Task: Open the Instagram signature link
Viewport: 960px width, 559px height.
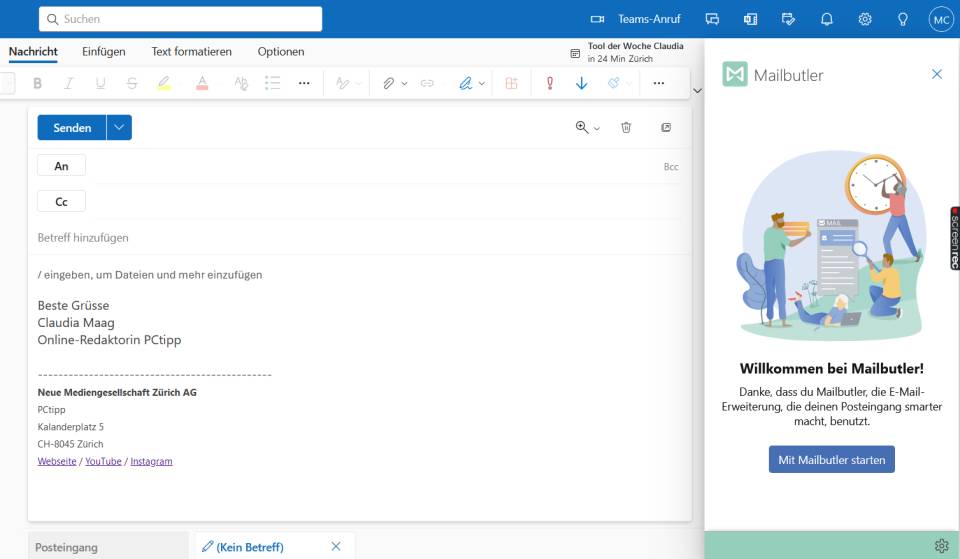Action: [151, 461]
